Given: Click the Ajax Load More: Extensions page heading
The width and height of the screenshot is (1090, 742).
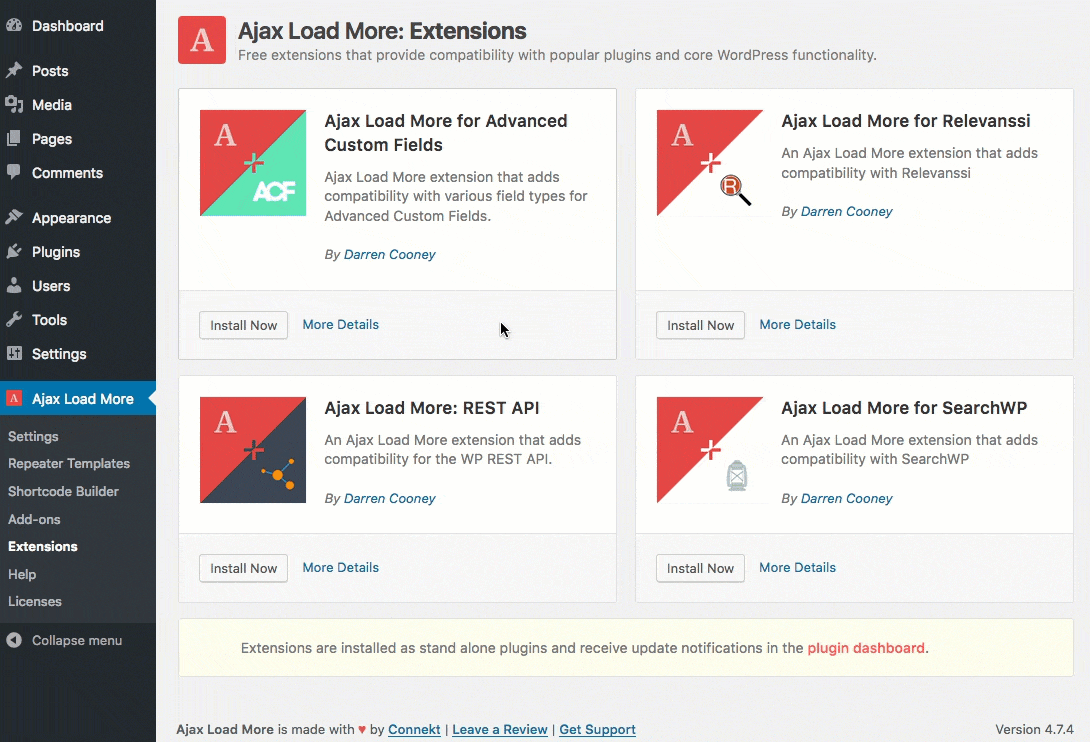Looking at the screenshot, I should coord(382,31).
